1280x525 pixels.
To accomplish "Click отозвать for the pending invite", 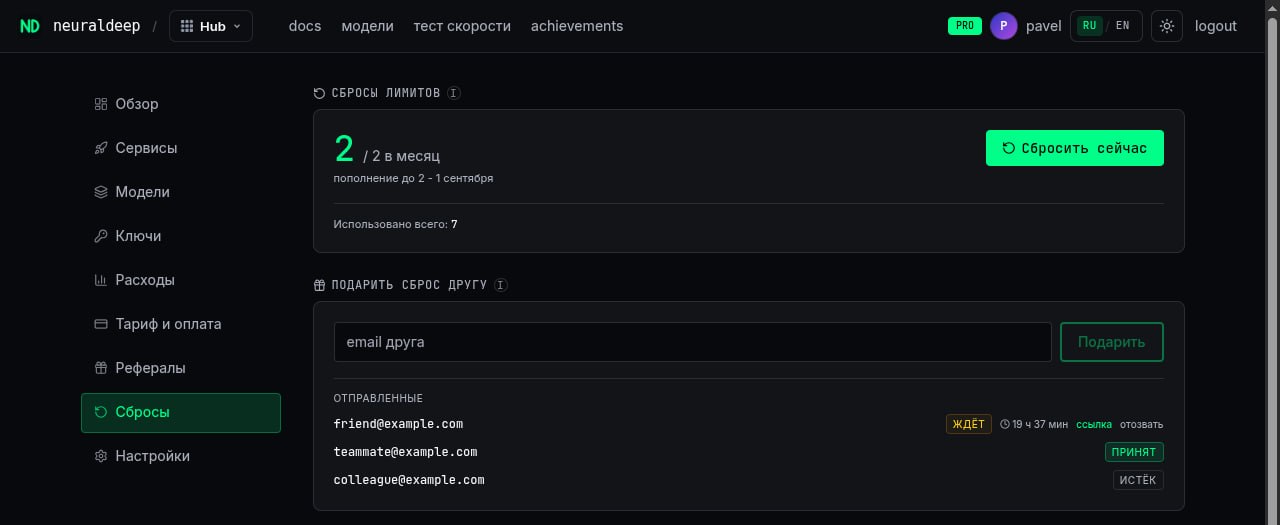I will pos(1141,424).
